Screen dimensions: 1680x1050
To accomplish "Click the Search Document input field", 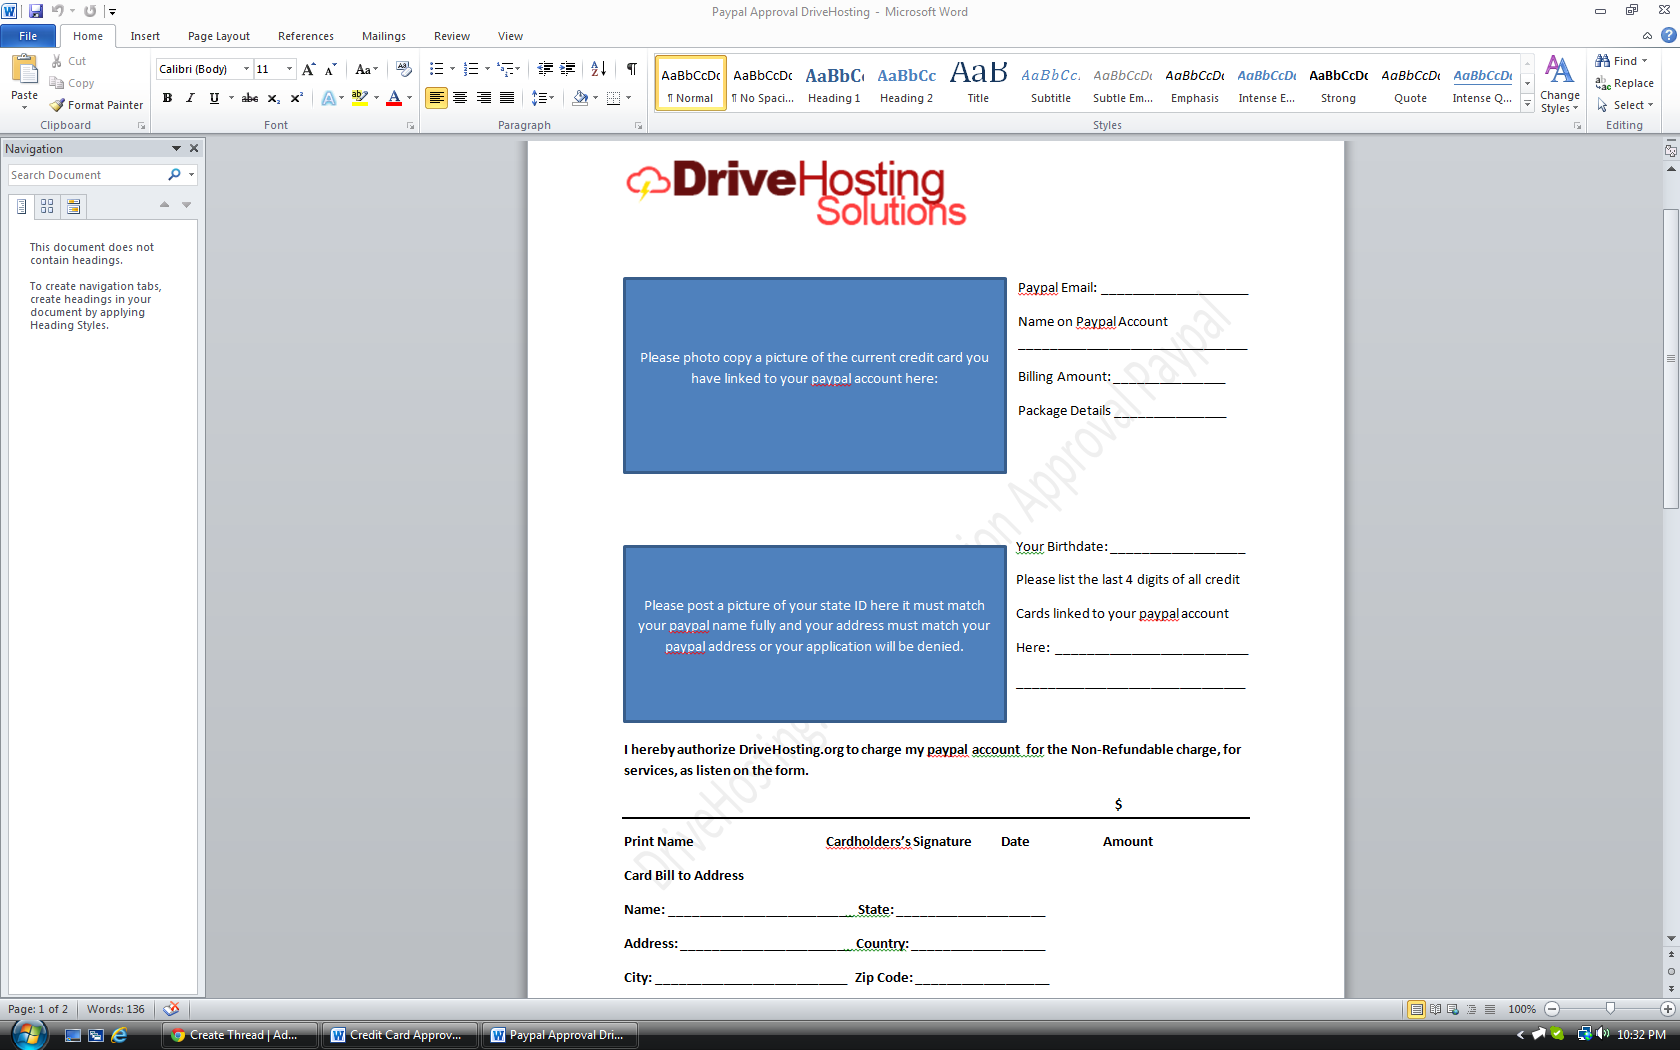I will point(88,175).
